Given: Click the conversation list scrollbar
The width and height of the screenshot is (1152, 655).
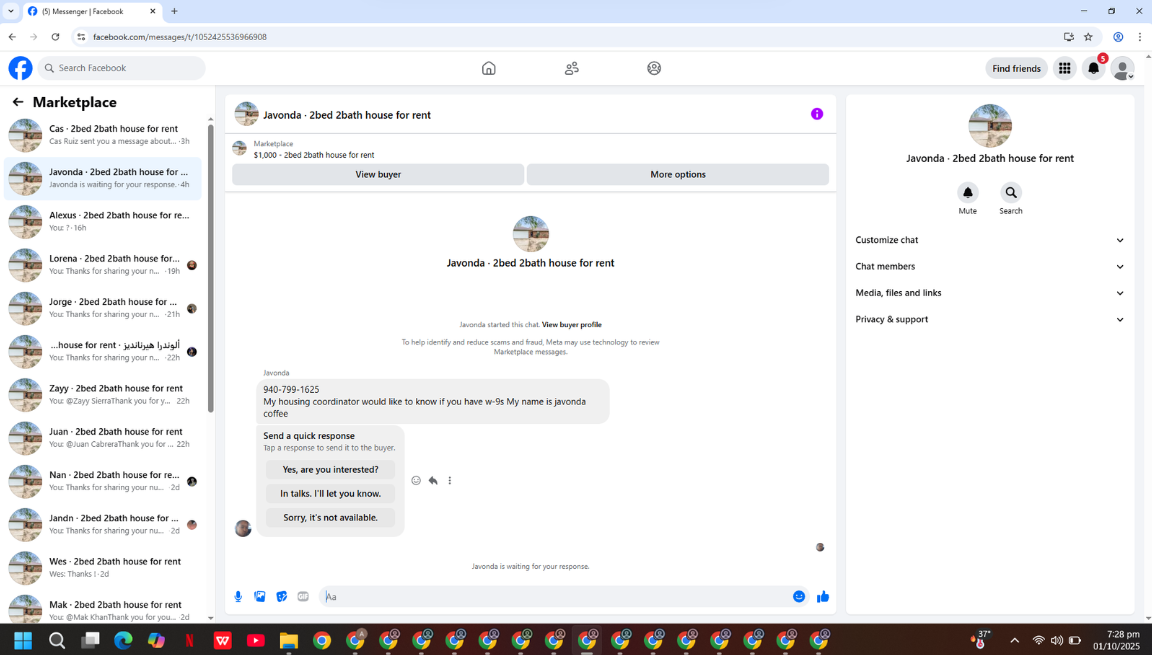Looking at the screenshot, I should (211, 269).
